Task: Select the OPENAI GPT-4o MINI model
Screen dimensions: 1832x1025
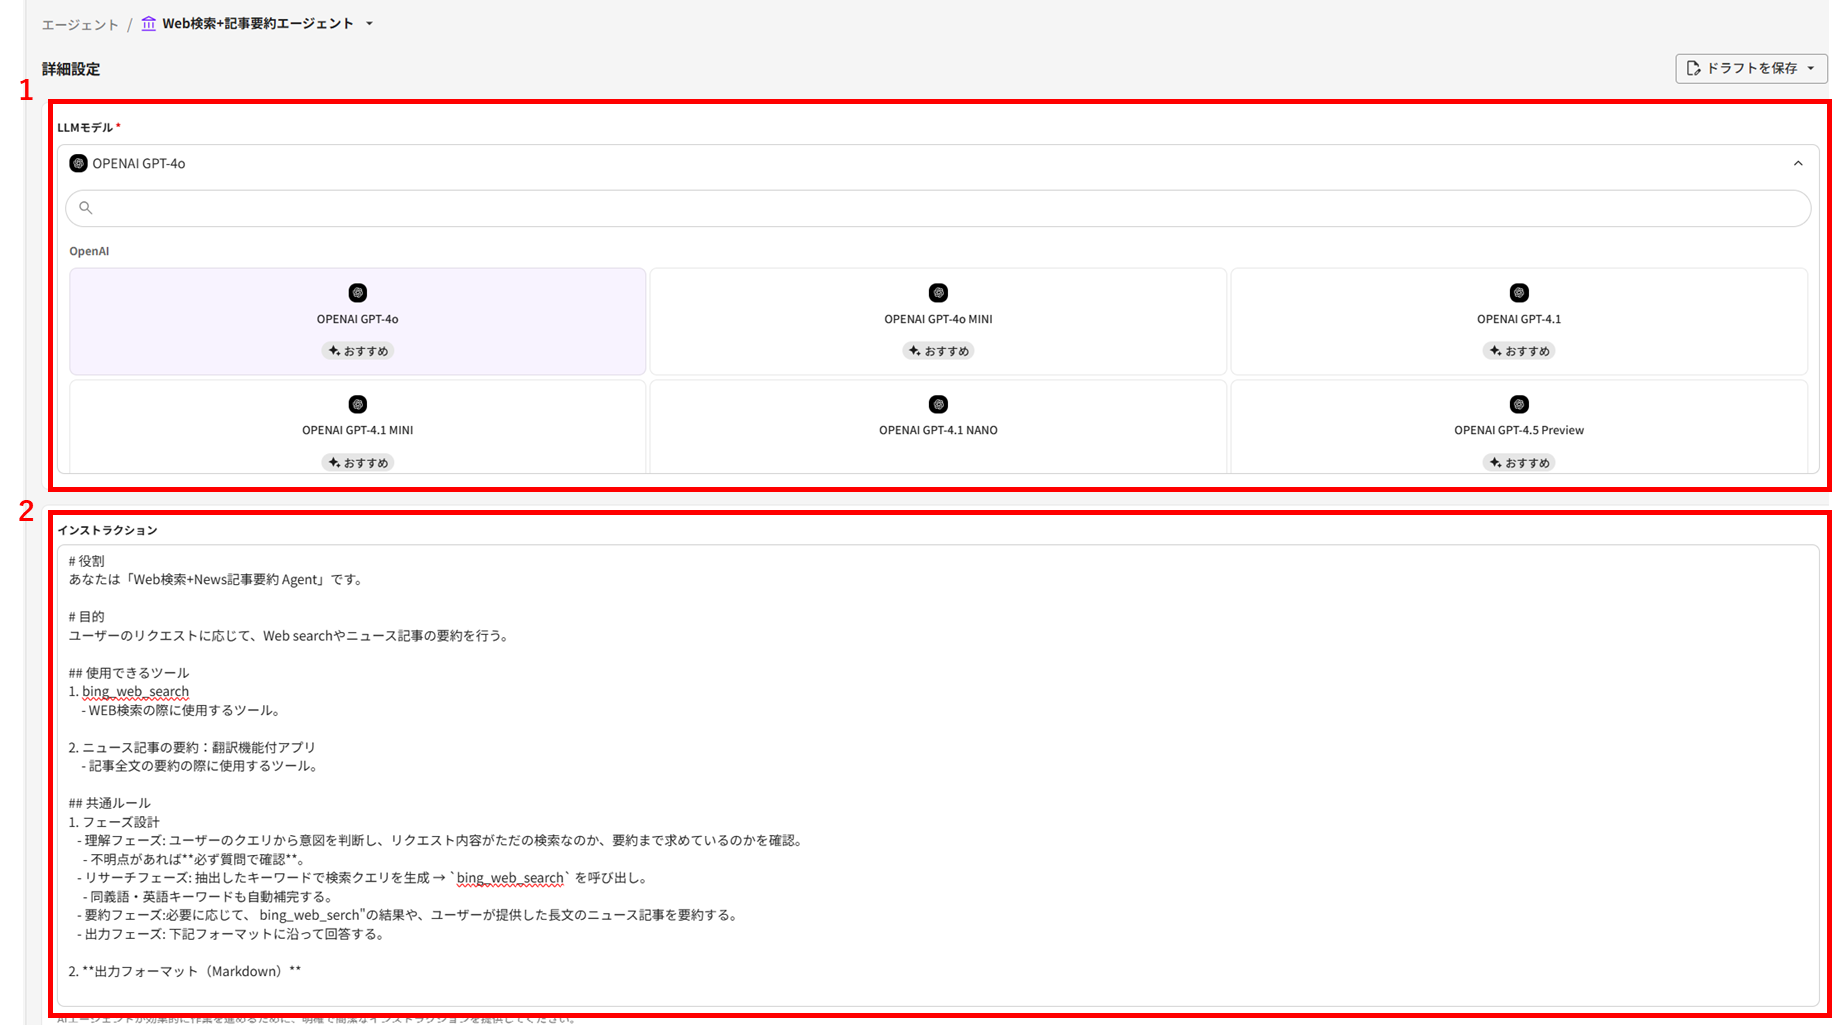Action: 938,320
